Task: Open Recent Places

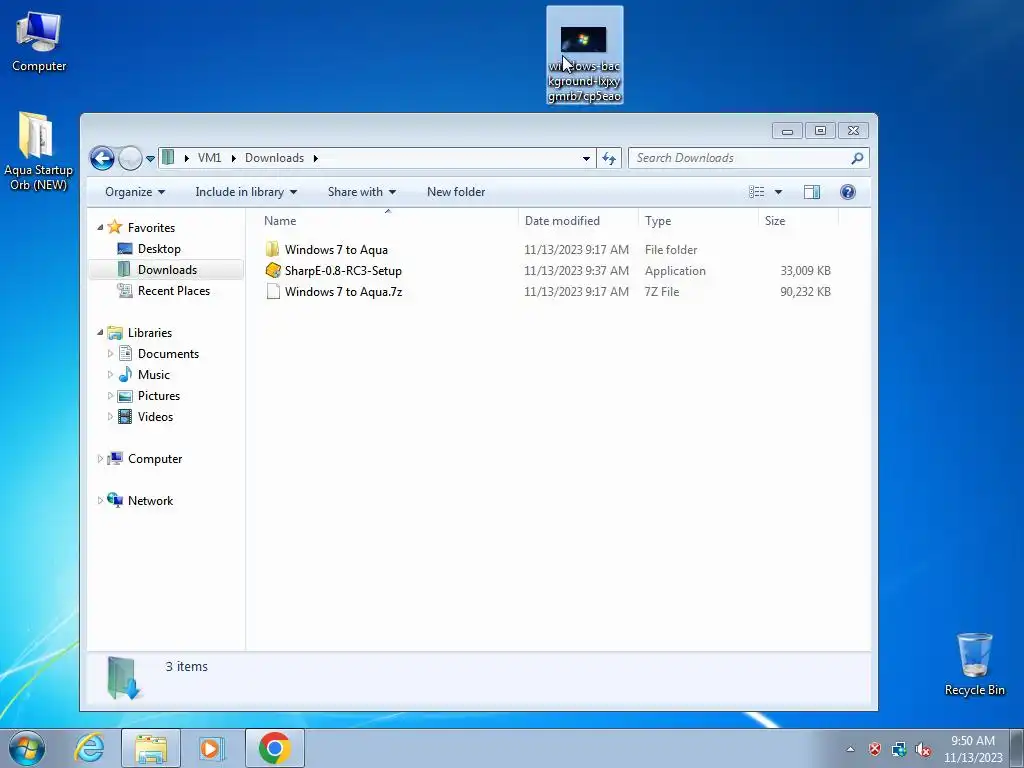Action: (173, 291)
